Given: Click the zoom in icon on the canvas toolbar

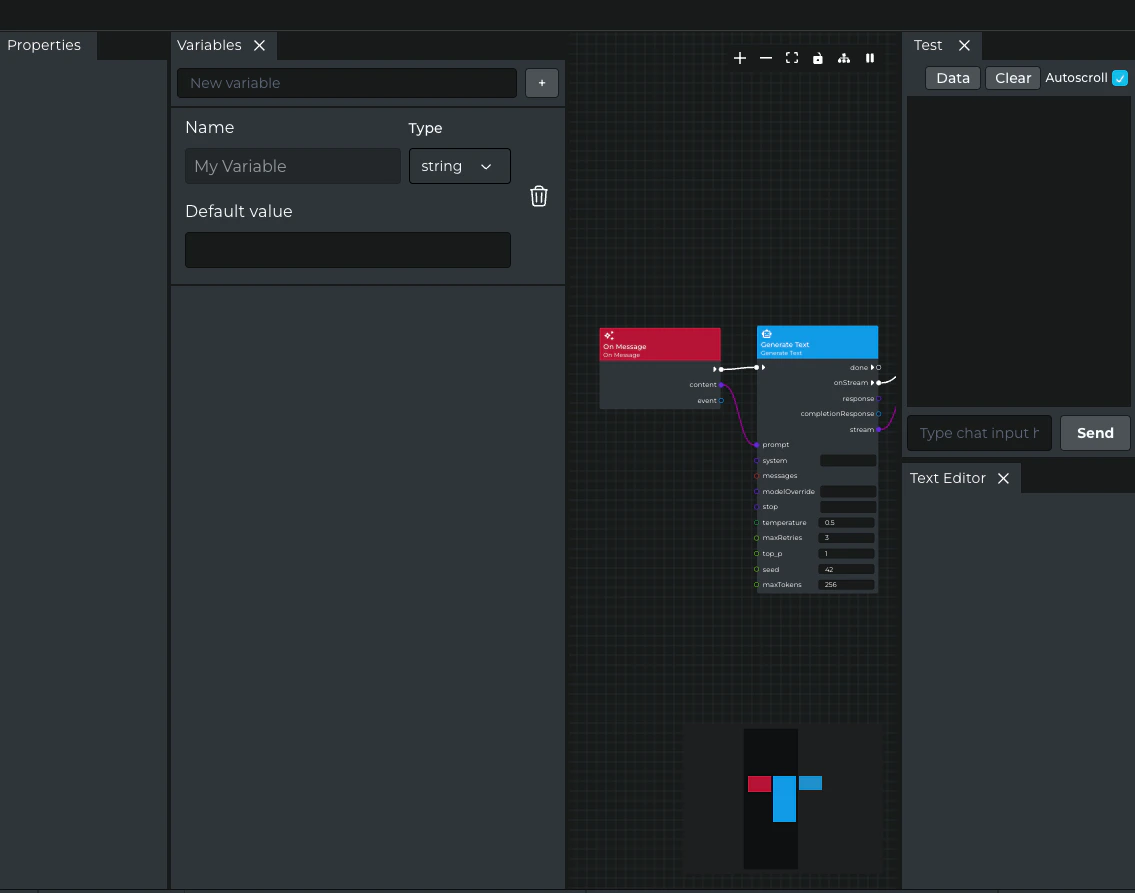Looking at the screenshot, I should 740,58.
